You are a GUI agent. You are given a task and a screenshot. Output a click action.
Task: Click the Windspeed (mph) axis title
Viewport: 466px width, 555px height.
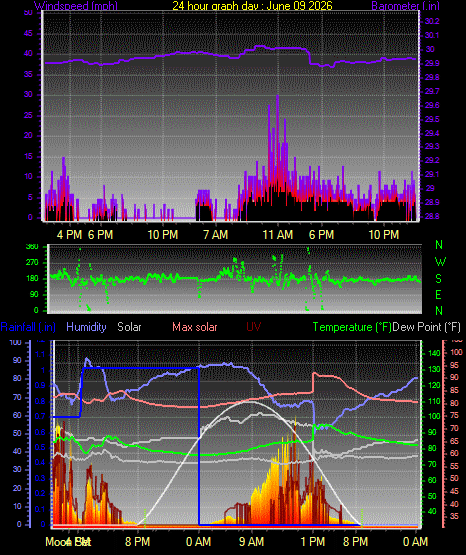76,6
